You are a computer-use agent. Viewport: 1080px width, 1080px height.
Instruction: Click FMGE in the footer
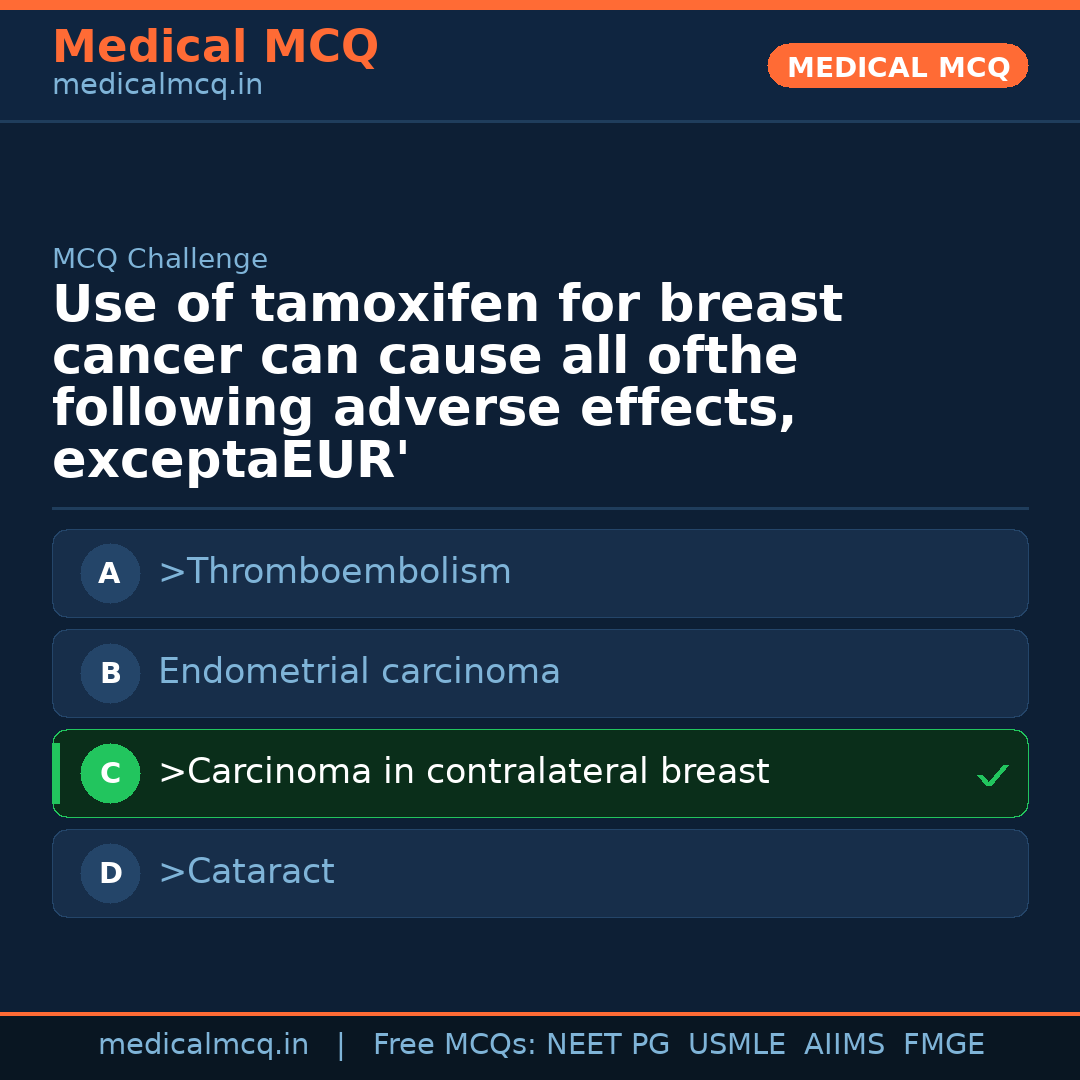coord(943,1045)
